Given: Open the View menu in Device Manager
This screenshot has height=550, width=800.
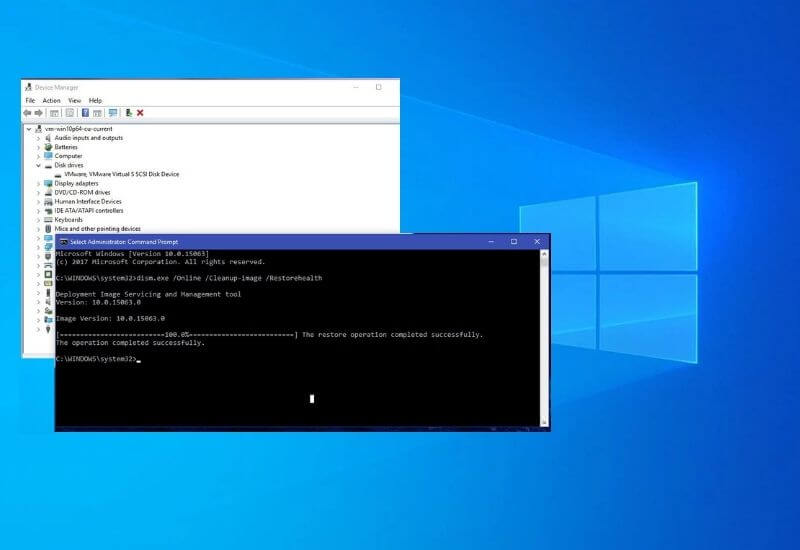Looking at the screenshot, I should [74, 100].
